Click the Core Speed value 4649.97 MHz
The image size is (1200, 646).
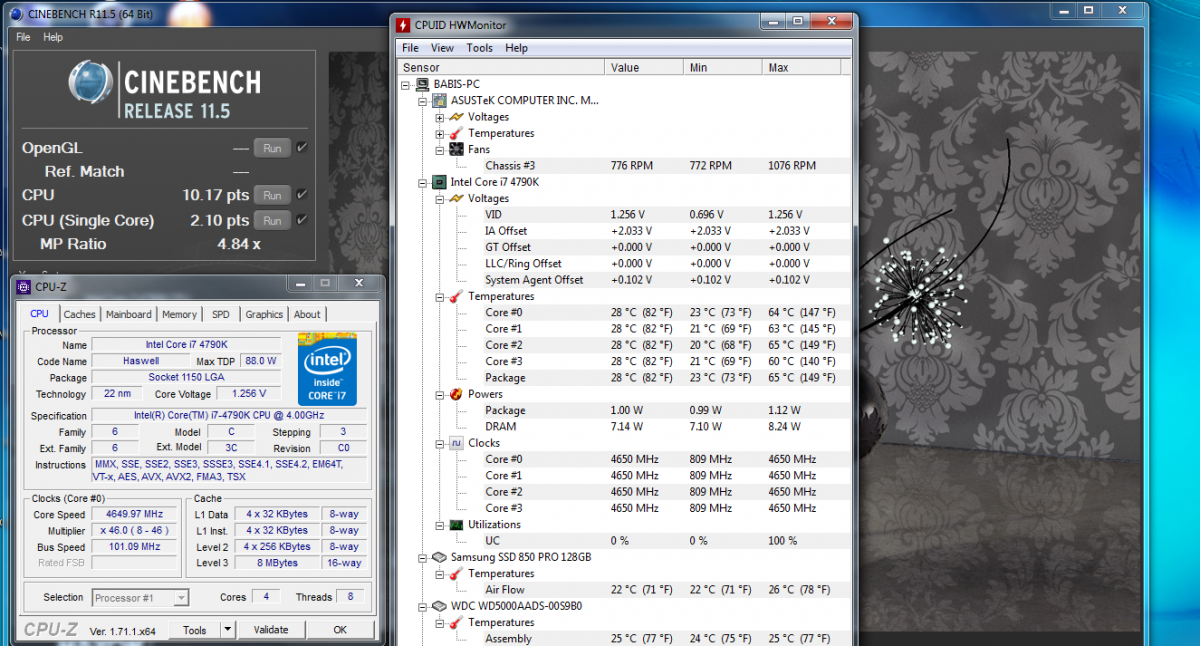click(x=134, y=515)
